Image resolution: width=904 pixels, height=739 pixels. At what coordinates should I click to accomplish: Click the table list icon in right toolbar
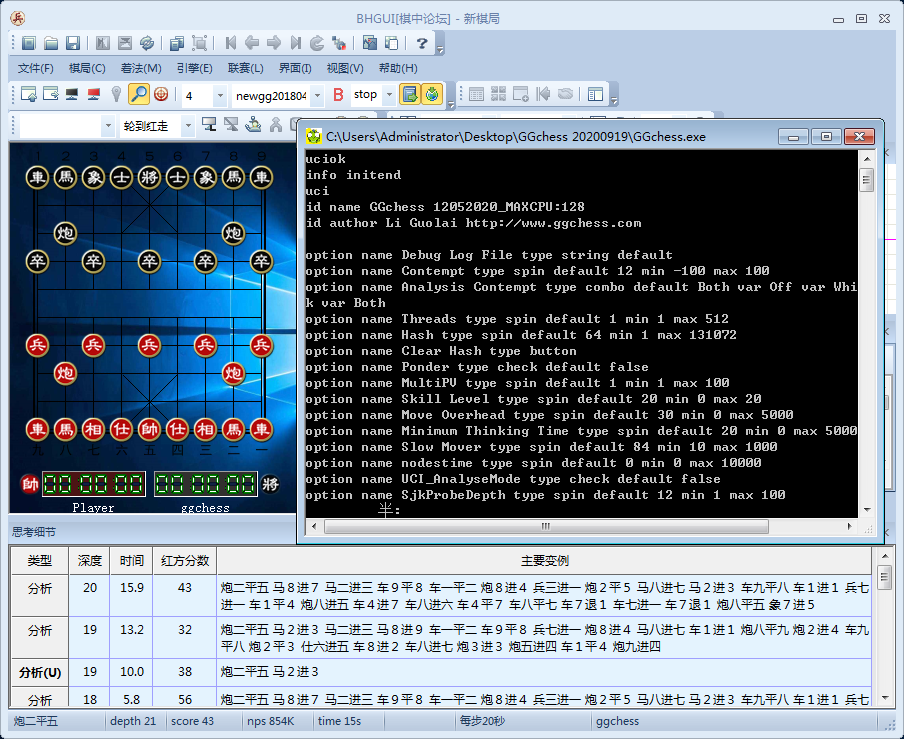pyautogui.click(x=476, y=94)
